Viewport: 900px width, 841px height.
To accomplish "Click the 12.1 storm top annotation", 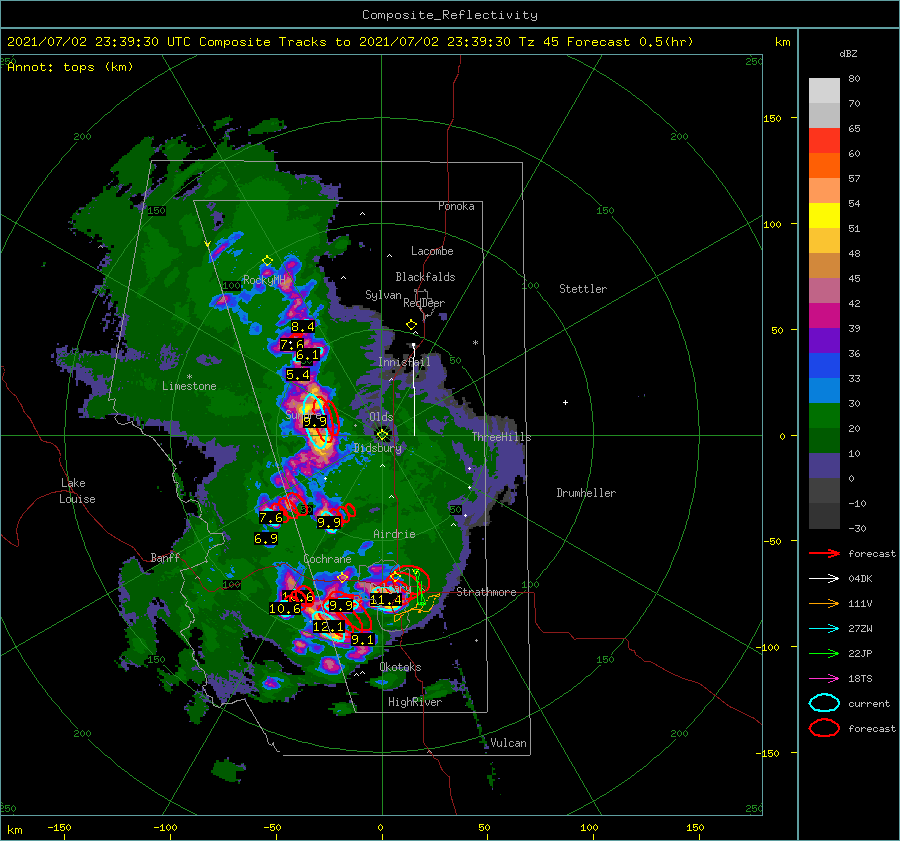I will (x=329, y=626).
